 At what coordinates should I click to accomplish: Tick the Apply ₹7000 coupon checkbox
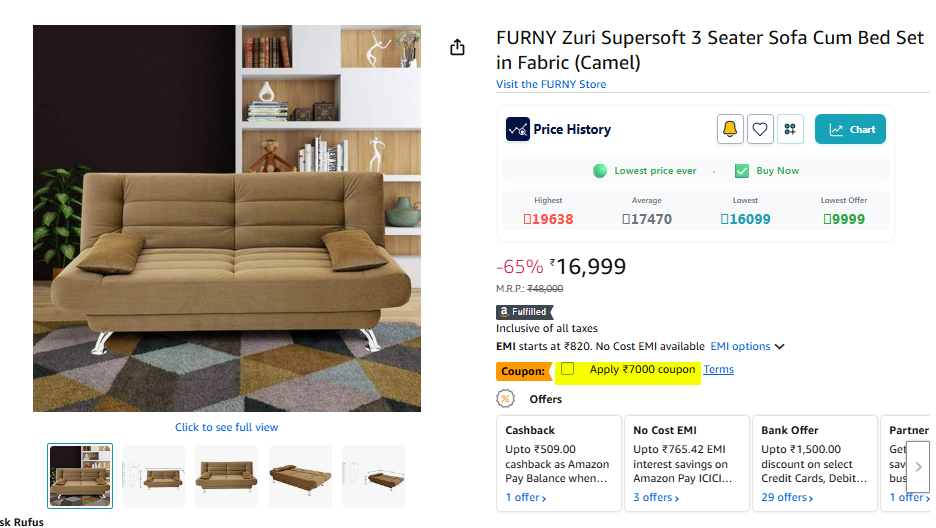[568, 369]
